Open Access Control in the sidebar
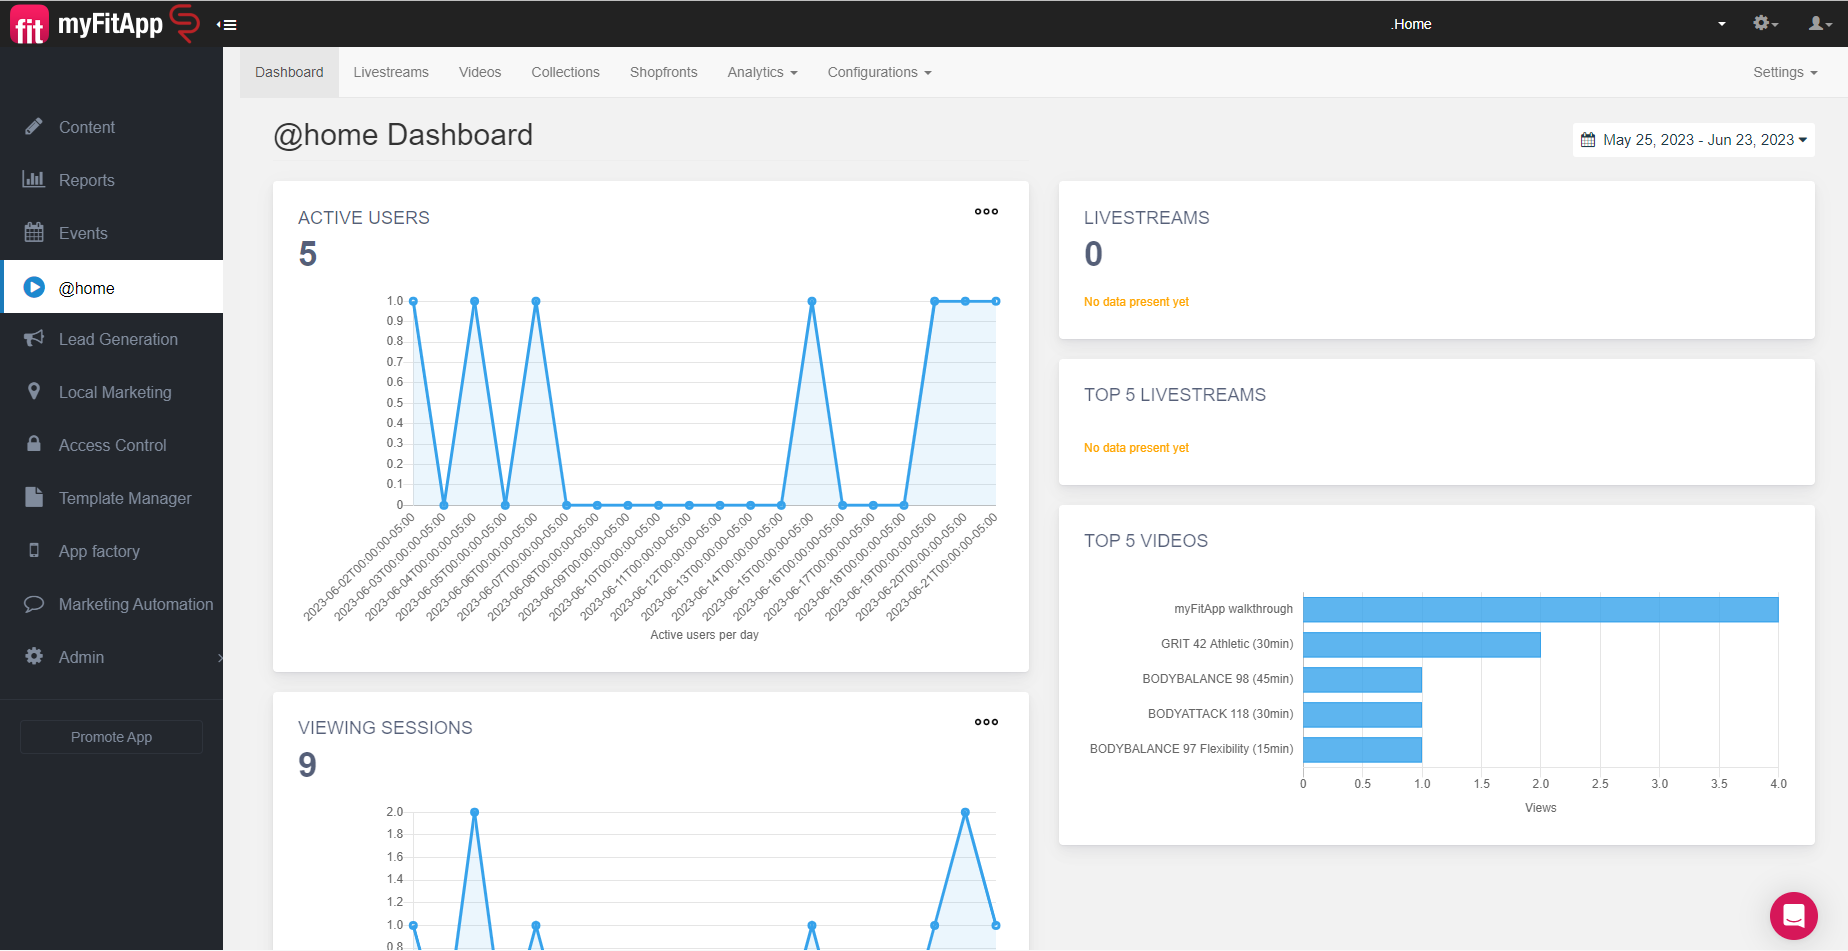 [111, 445]
